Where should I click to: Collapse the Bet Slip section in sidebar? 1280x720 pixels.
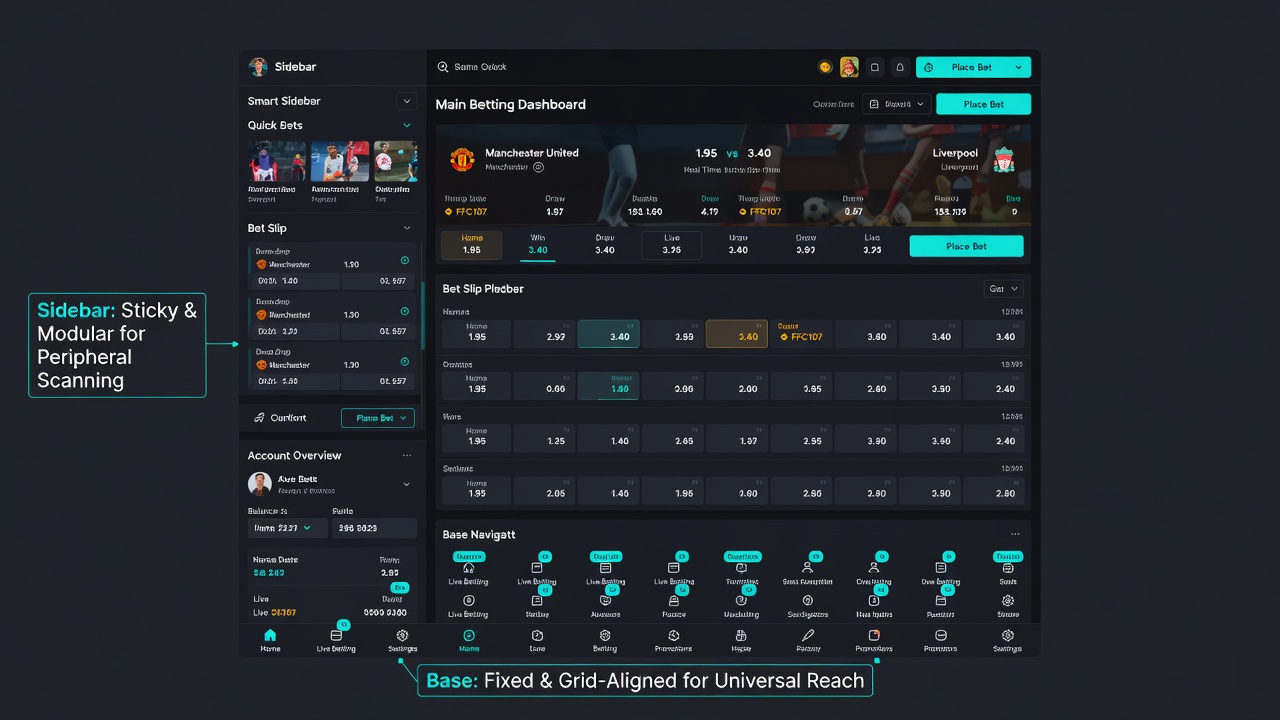pos(407,228)
